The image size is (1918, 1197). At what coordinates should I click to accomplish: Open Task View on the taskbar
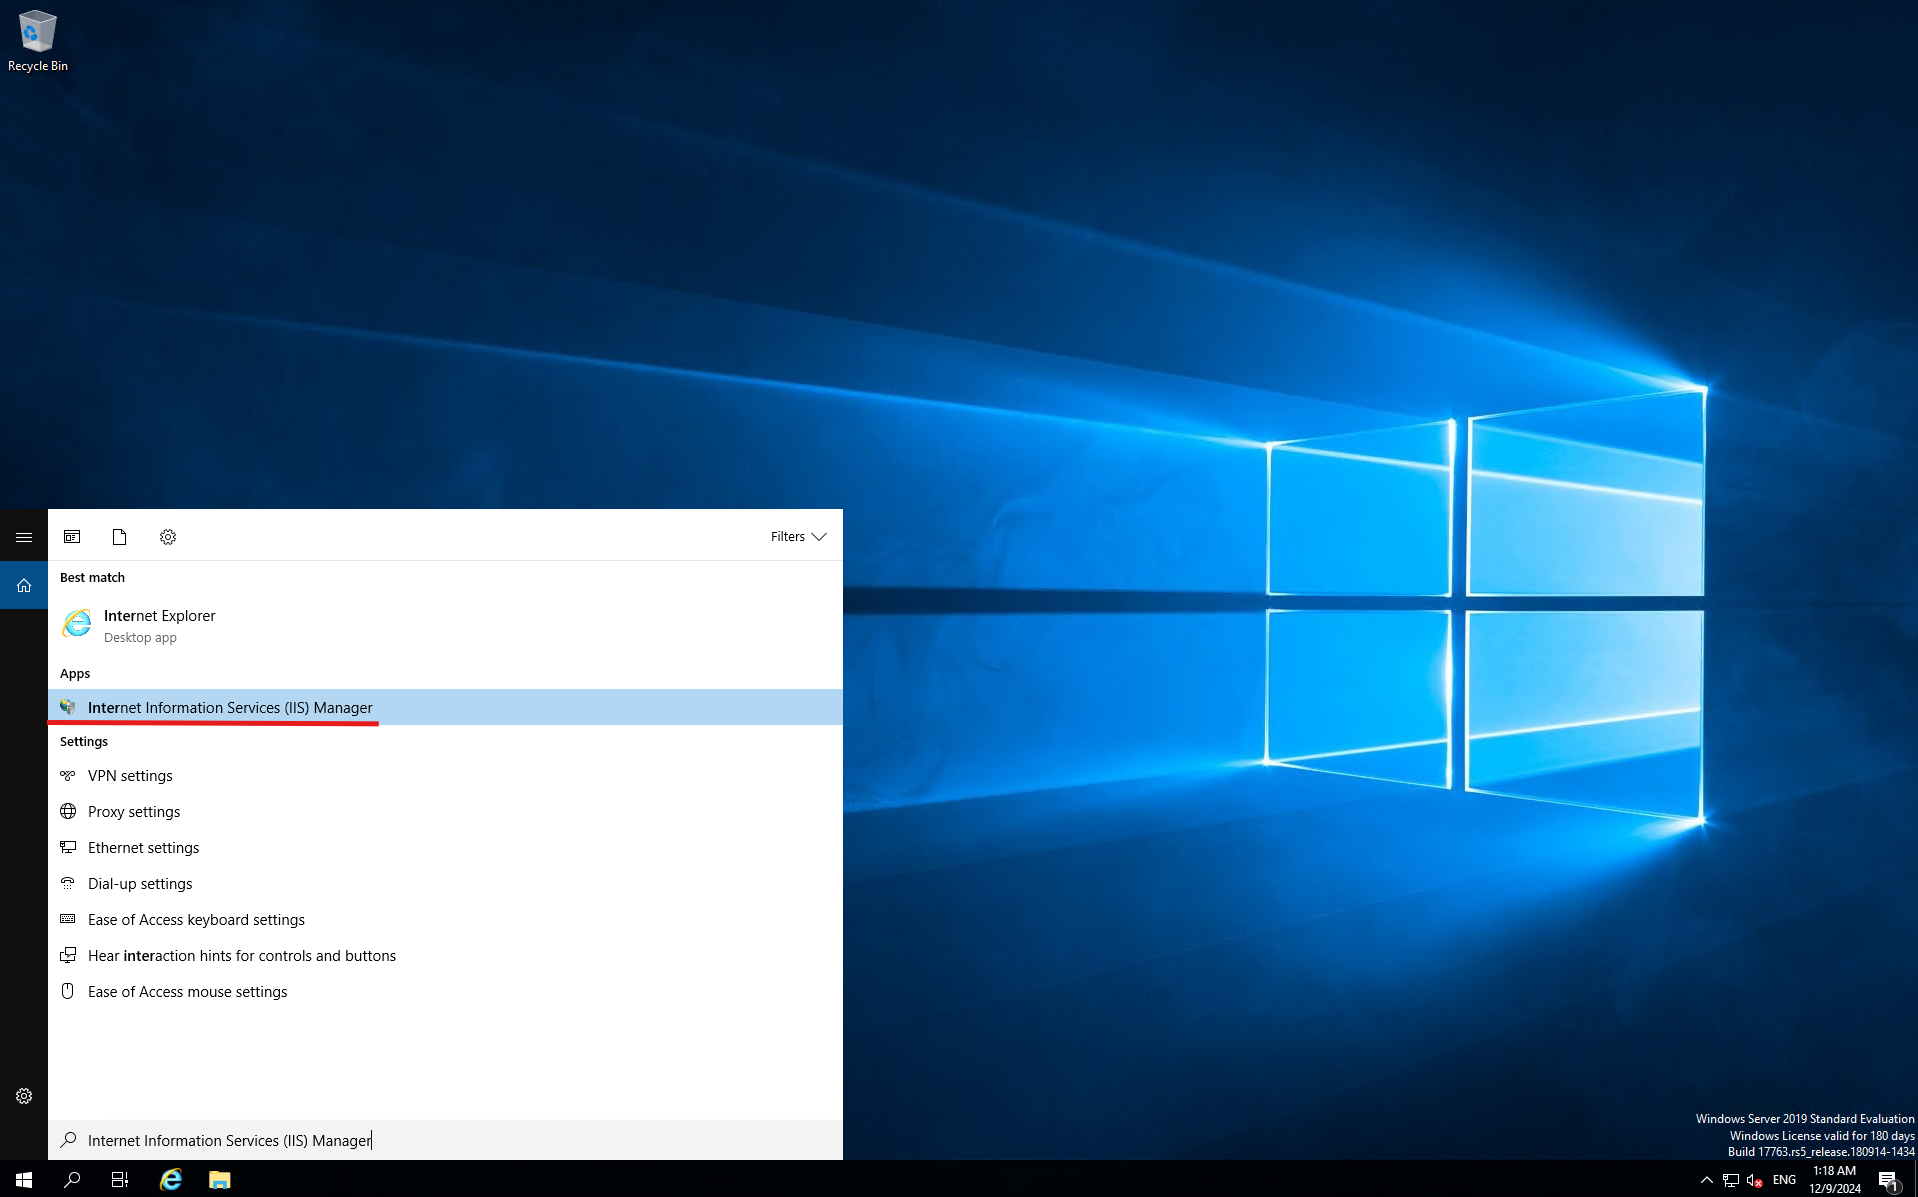click(120, 1179)
